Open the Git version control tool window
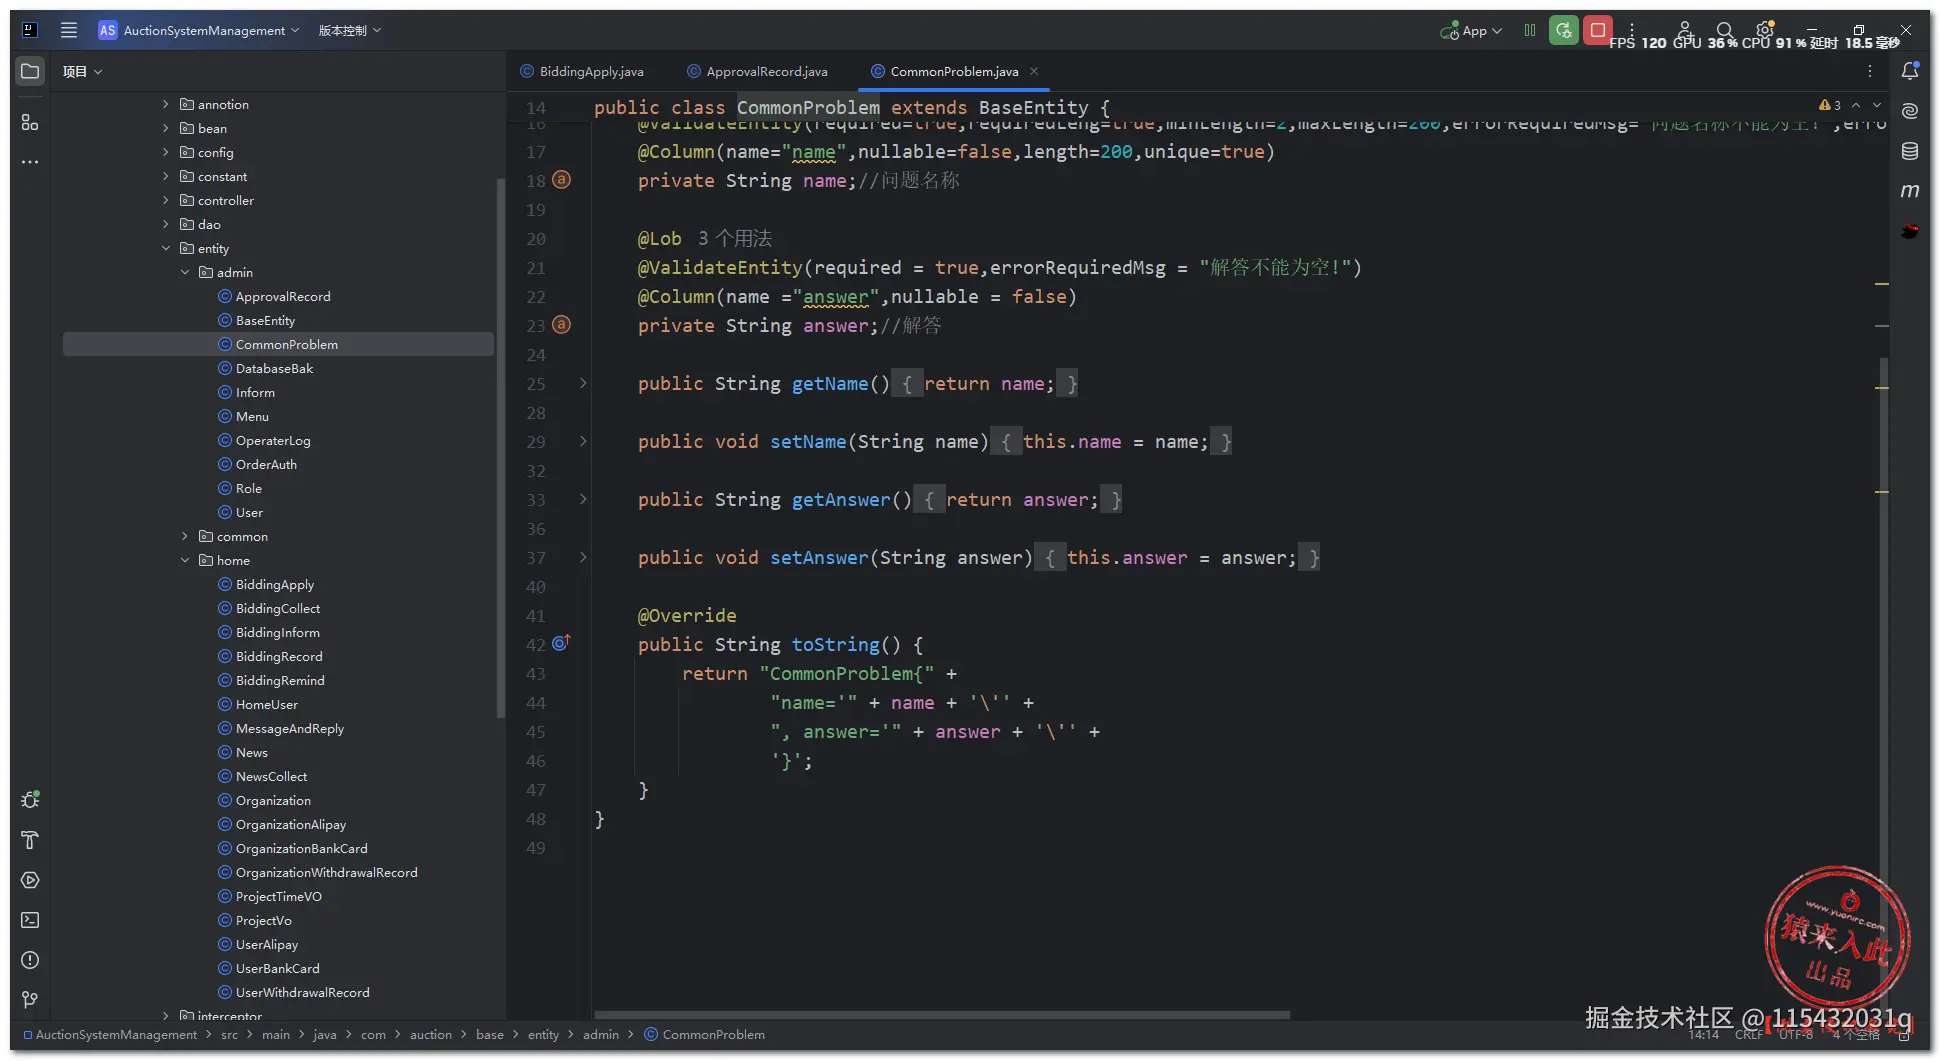Viewport: 1941px width, 1061px height. pyautogui.click(x=30, y=1000)
